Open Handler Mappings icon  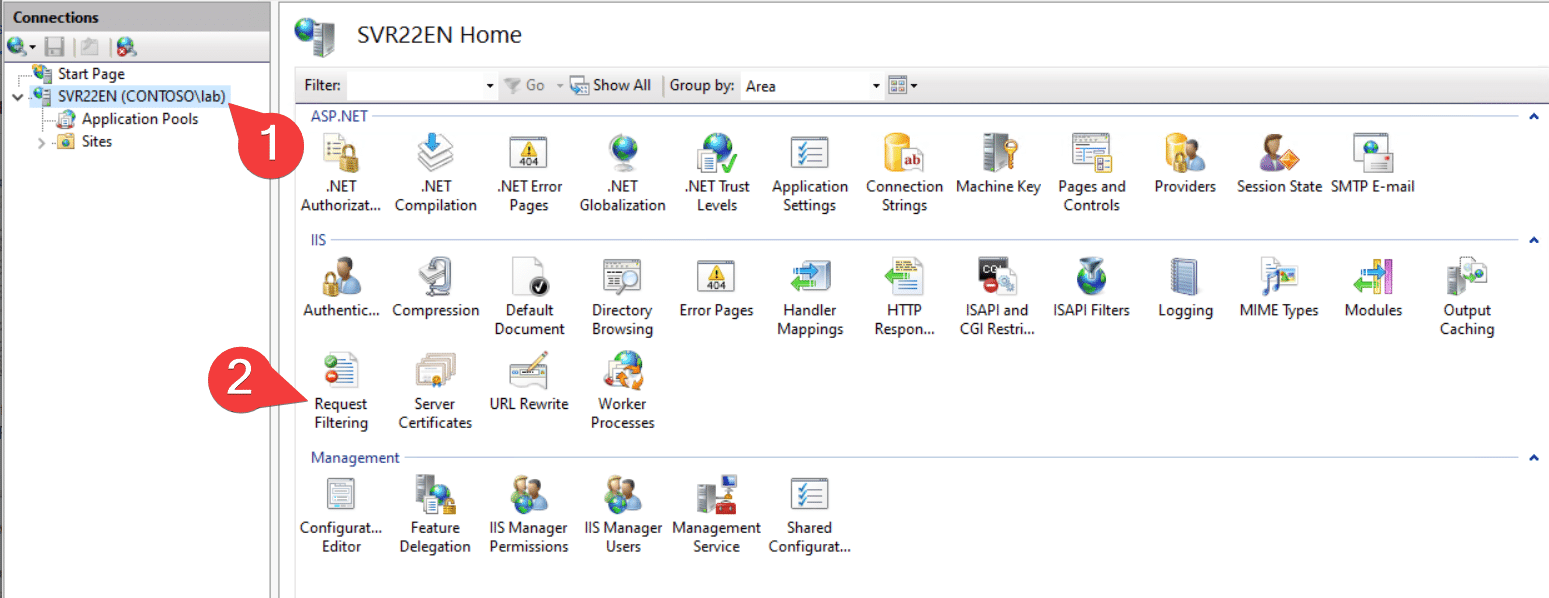(809, 297)
